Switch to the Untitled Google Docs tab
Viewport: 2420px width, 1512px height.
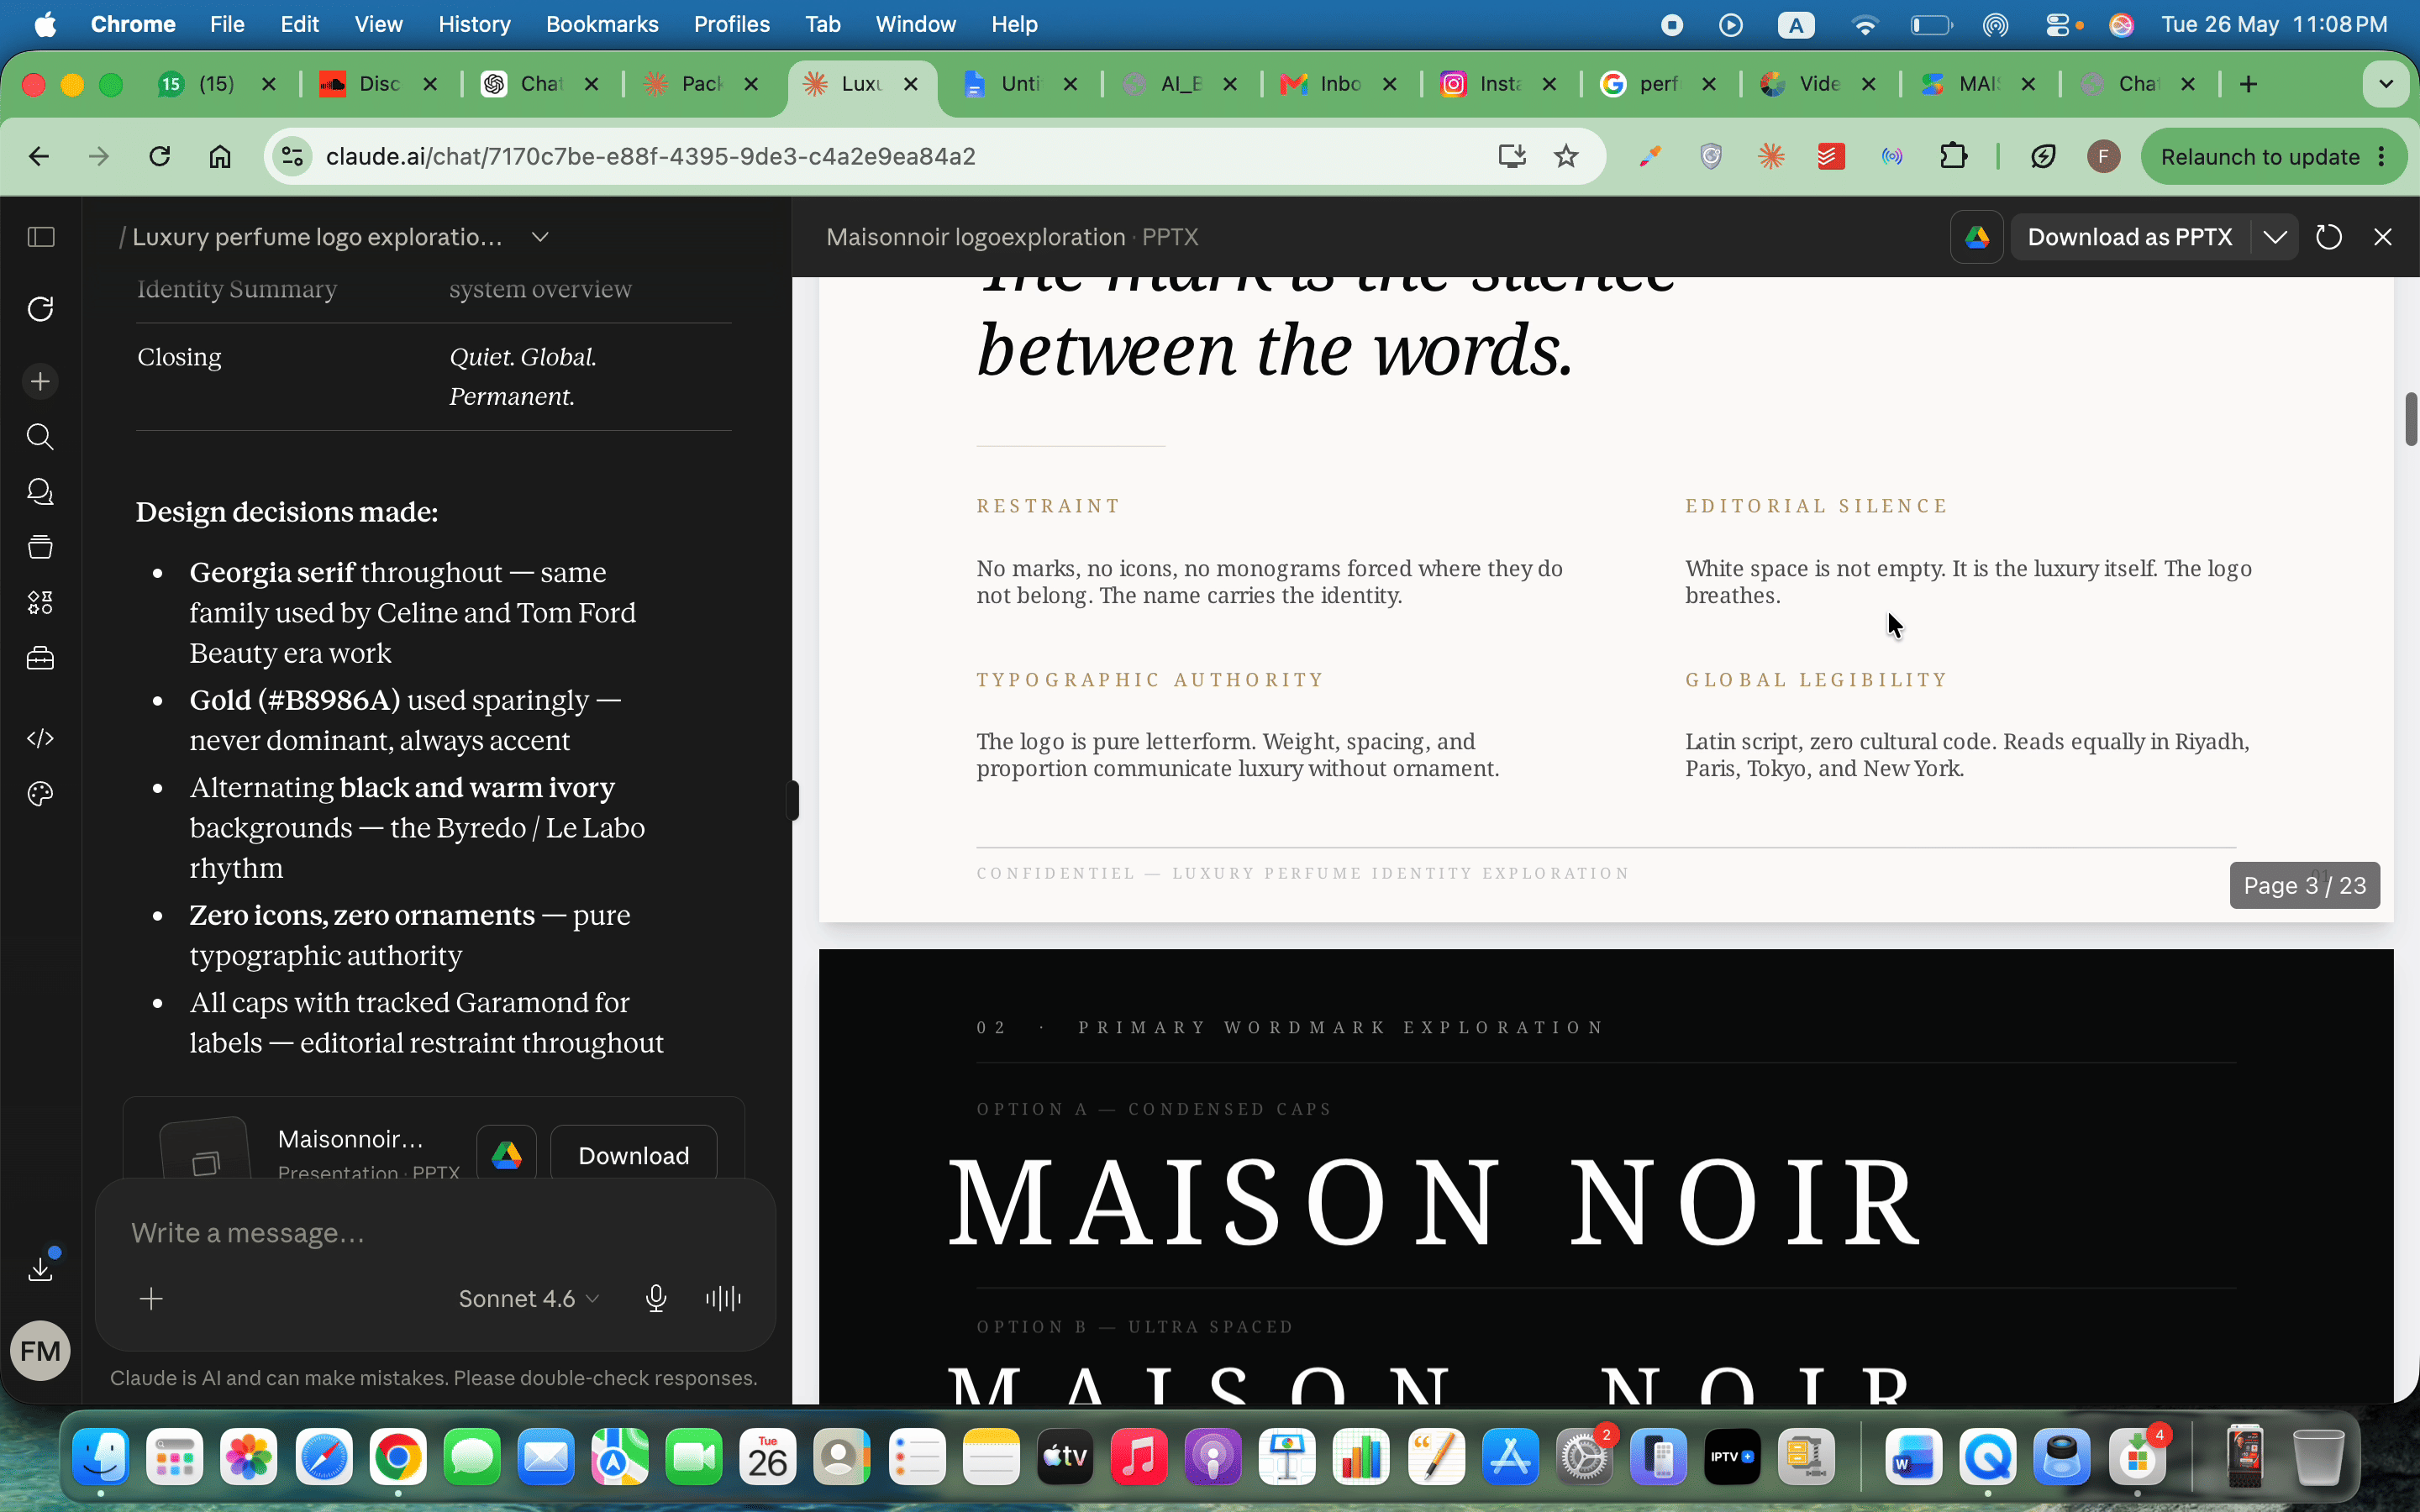click(x=1020, y=84)
